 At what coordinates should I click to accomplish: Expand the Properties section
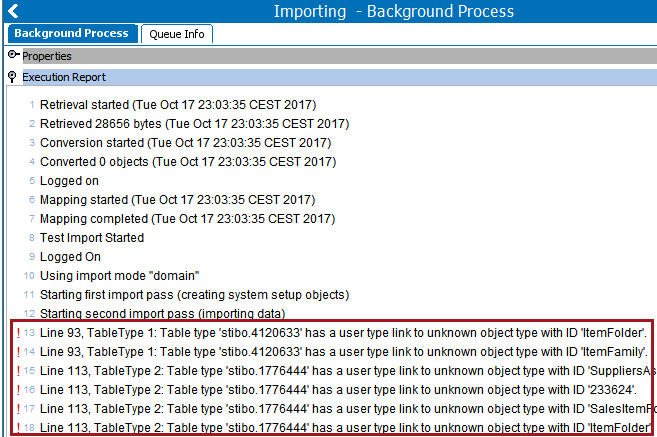(x=13, y=54)
